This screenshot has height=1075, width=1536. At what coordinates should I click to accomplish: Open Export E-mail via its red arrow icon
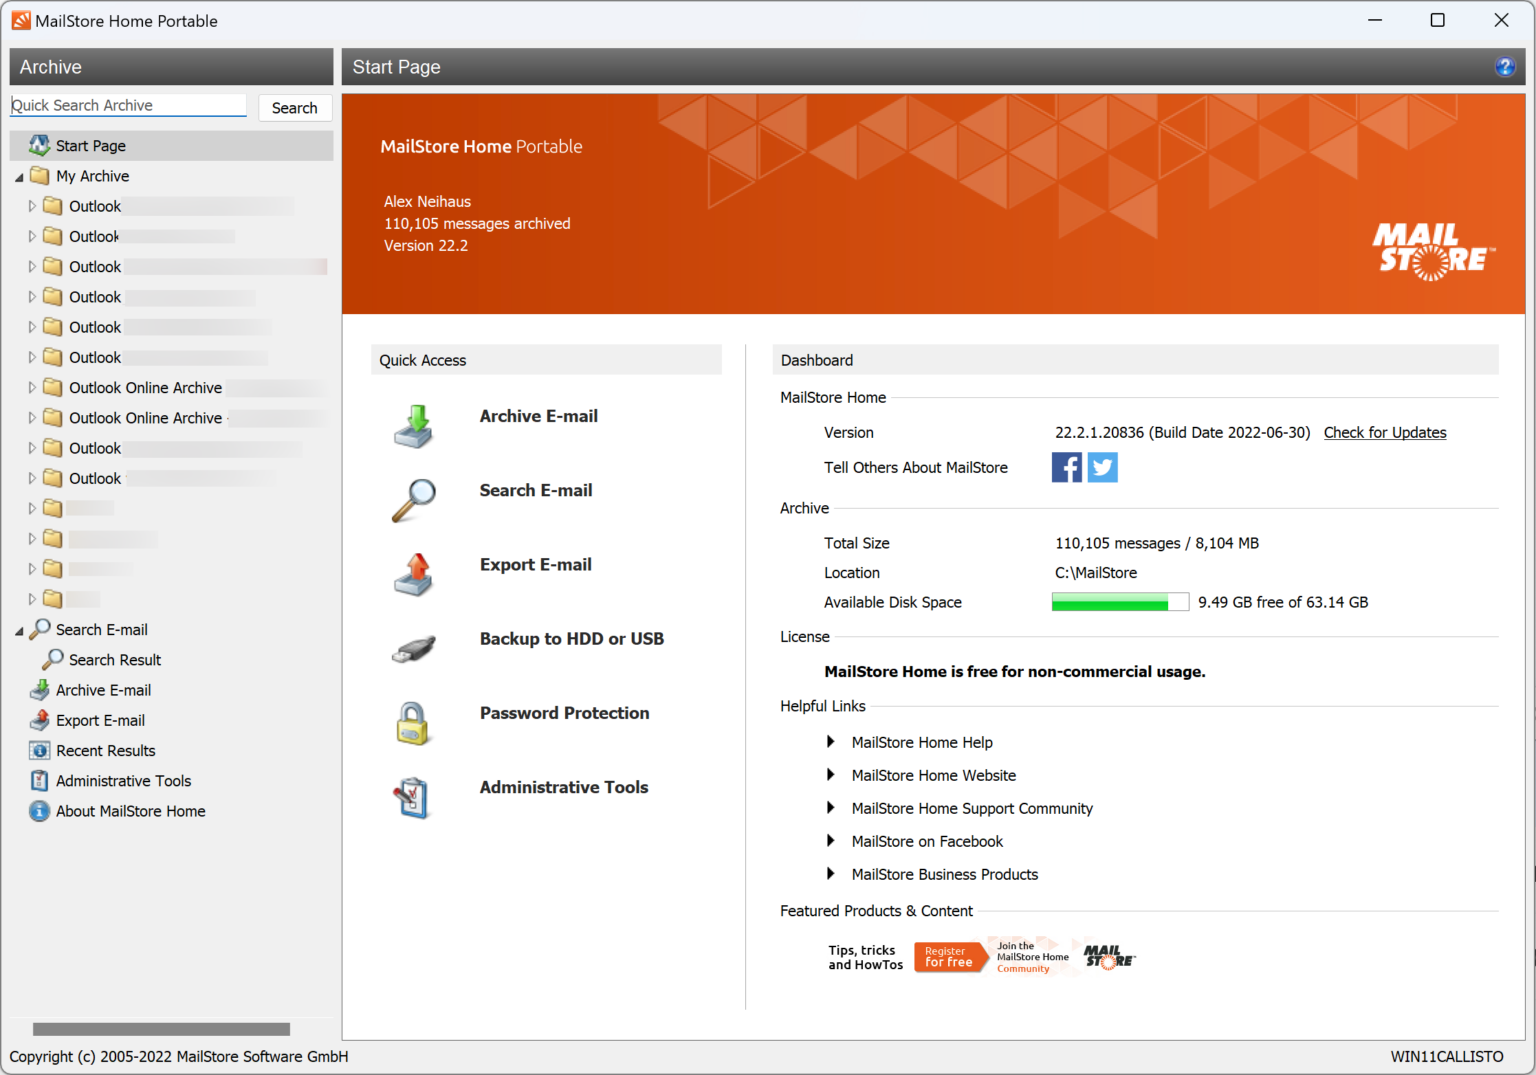(413, 574)
